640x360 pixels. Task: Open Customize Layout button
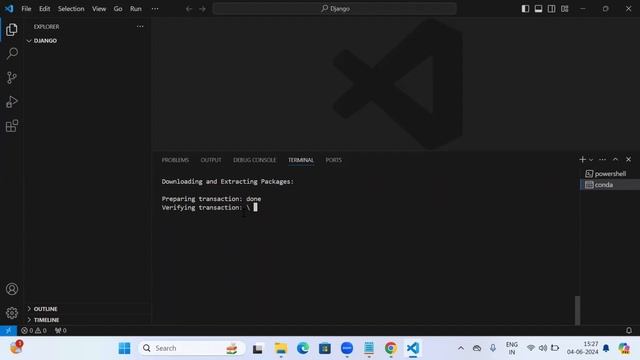point(564,9)
